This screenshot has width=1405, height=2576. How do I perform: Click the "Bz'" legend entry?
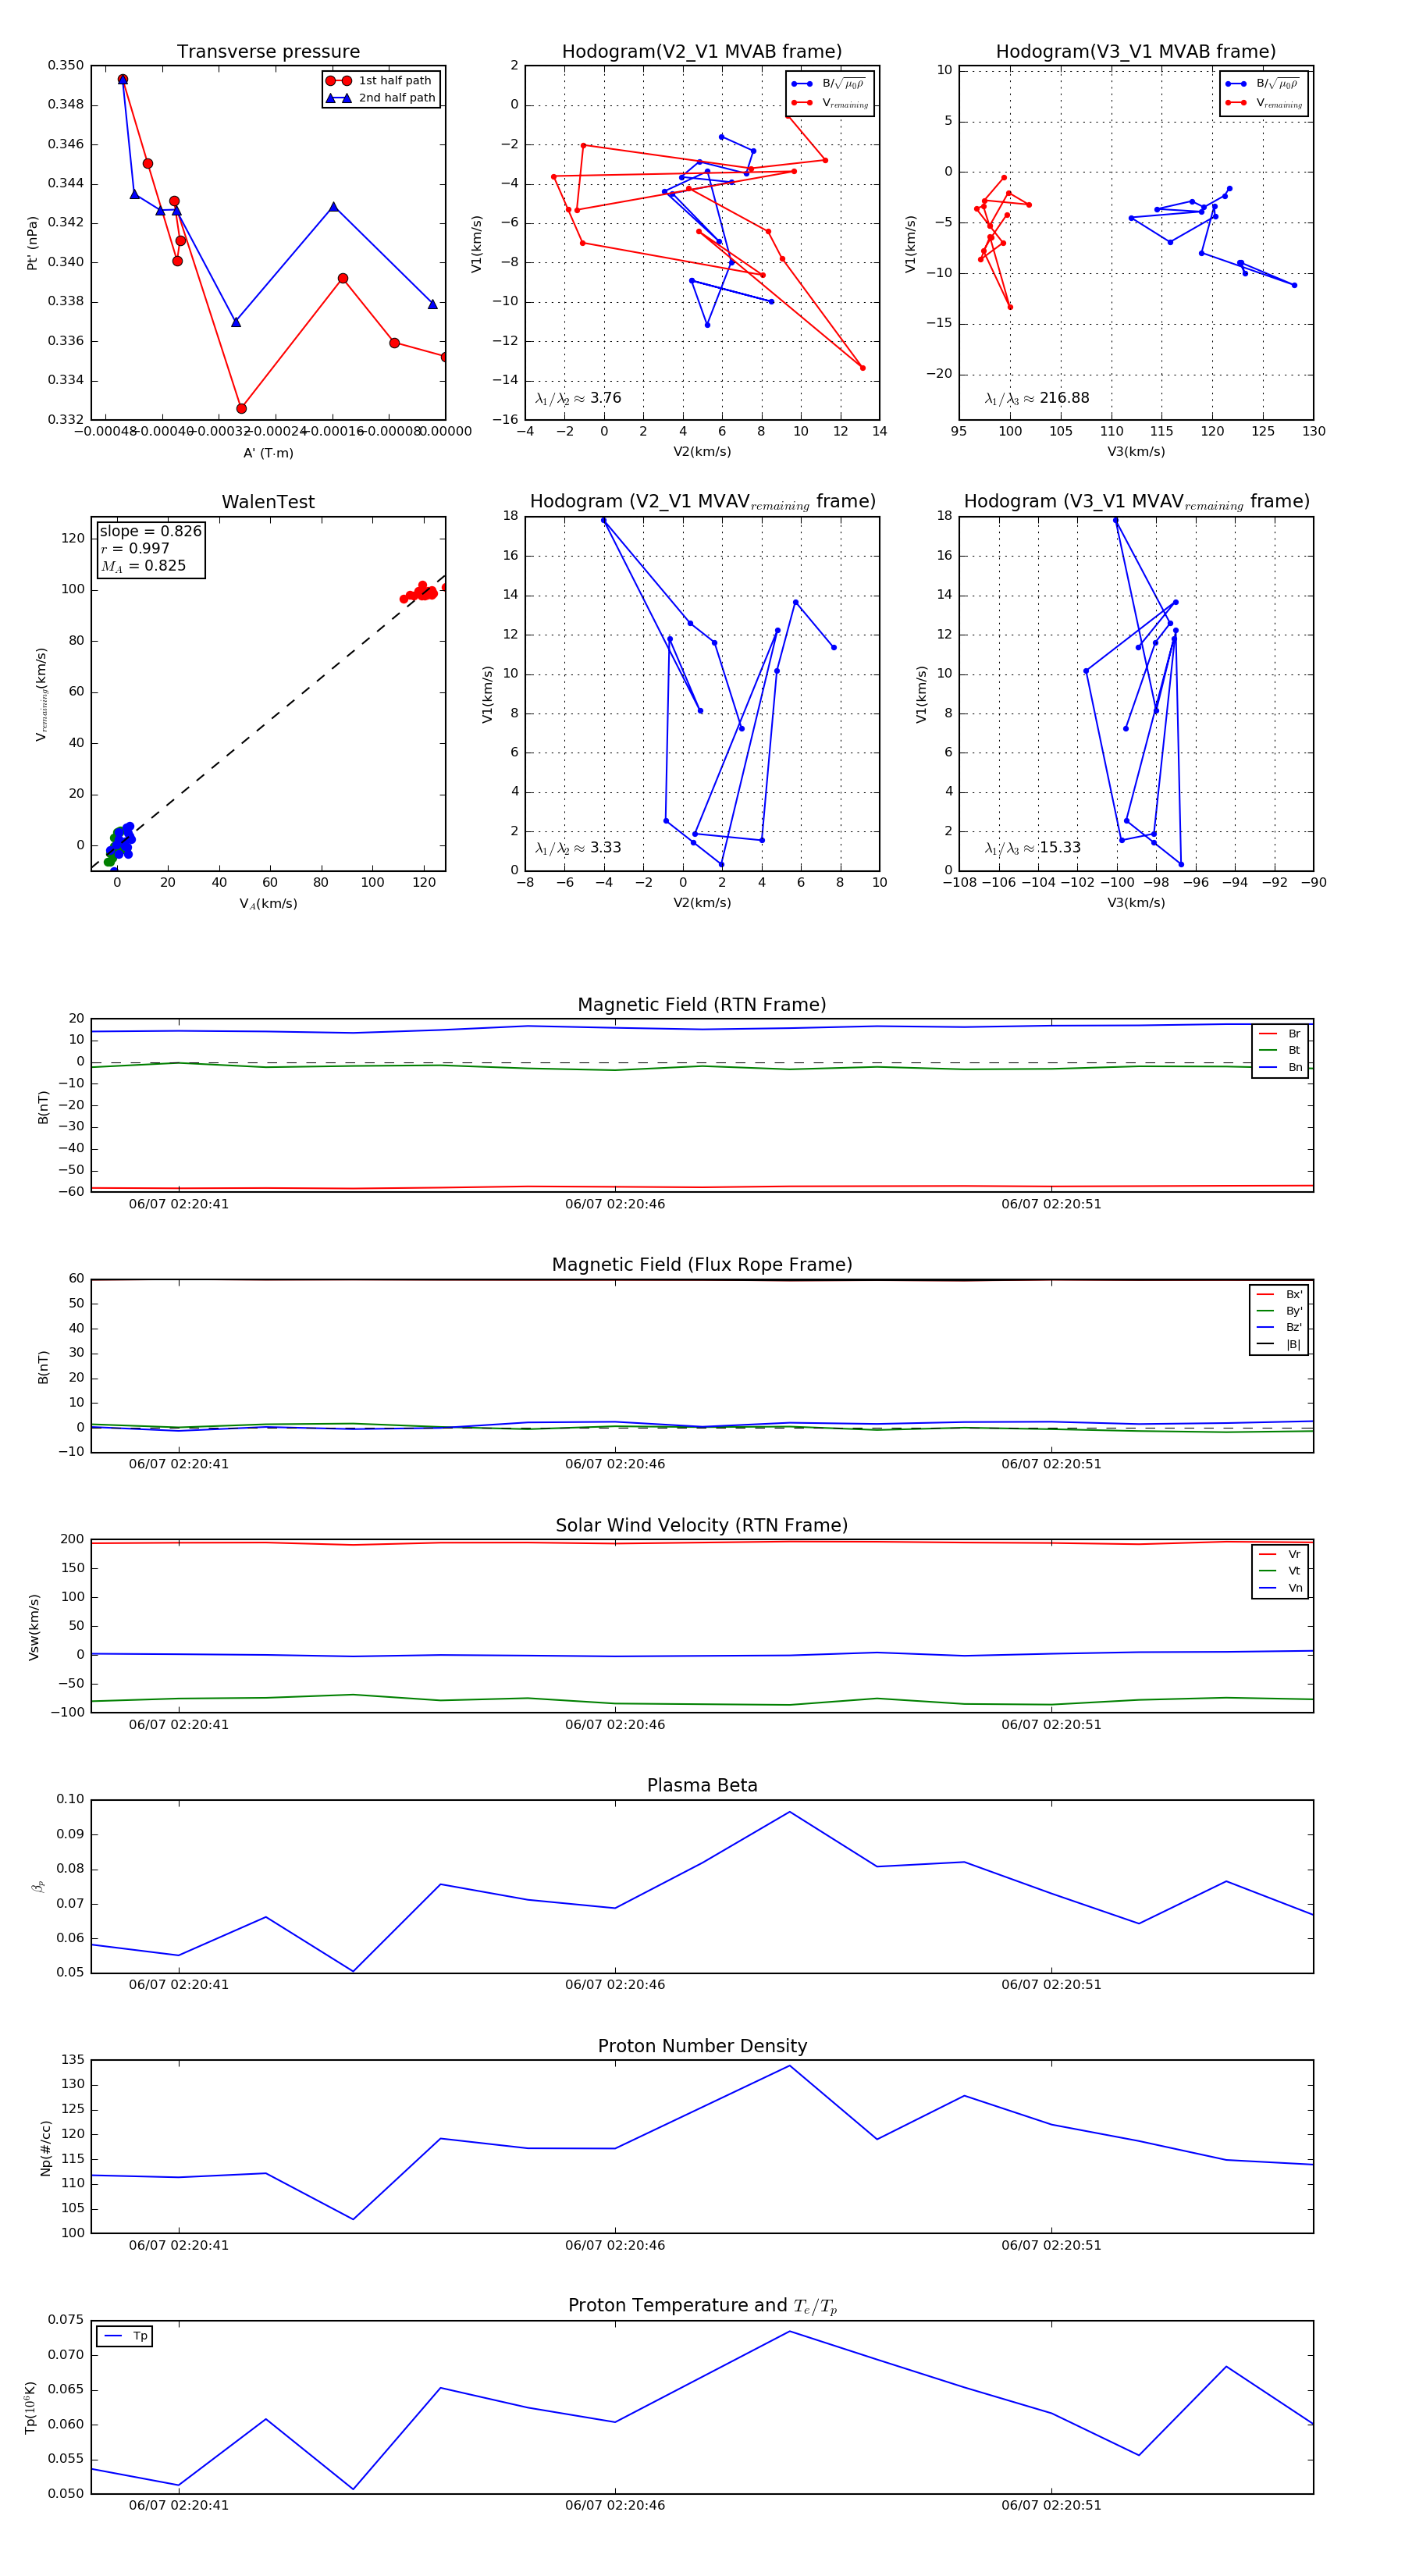pos(1279,1327)
